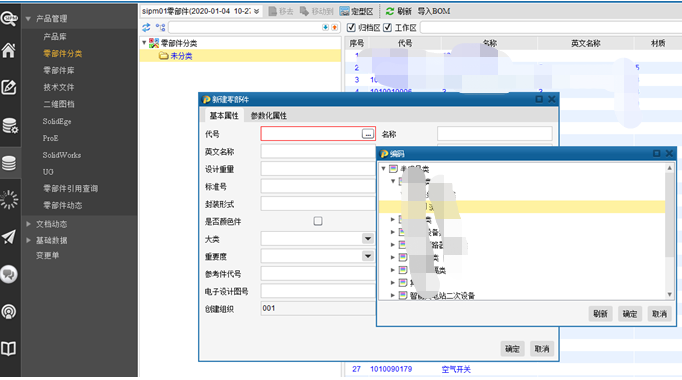Viewport: 682px width, 380px height.
Task: Open SolidEge in the left menu
Action: (x=57, y=121)
